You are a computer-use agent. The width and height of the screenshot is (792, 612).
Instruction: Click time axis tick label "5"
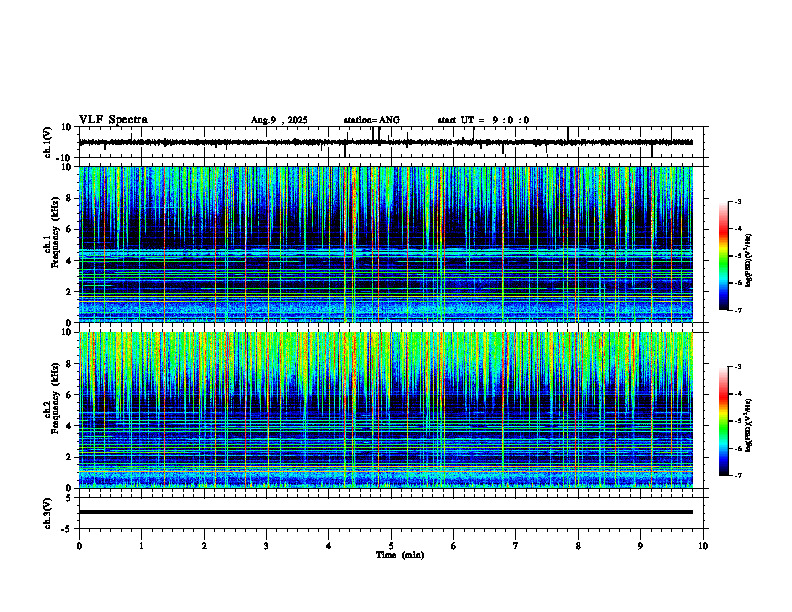tap(391, 546)
